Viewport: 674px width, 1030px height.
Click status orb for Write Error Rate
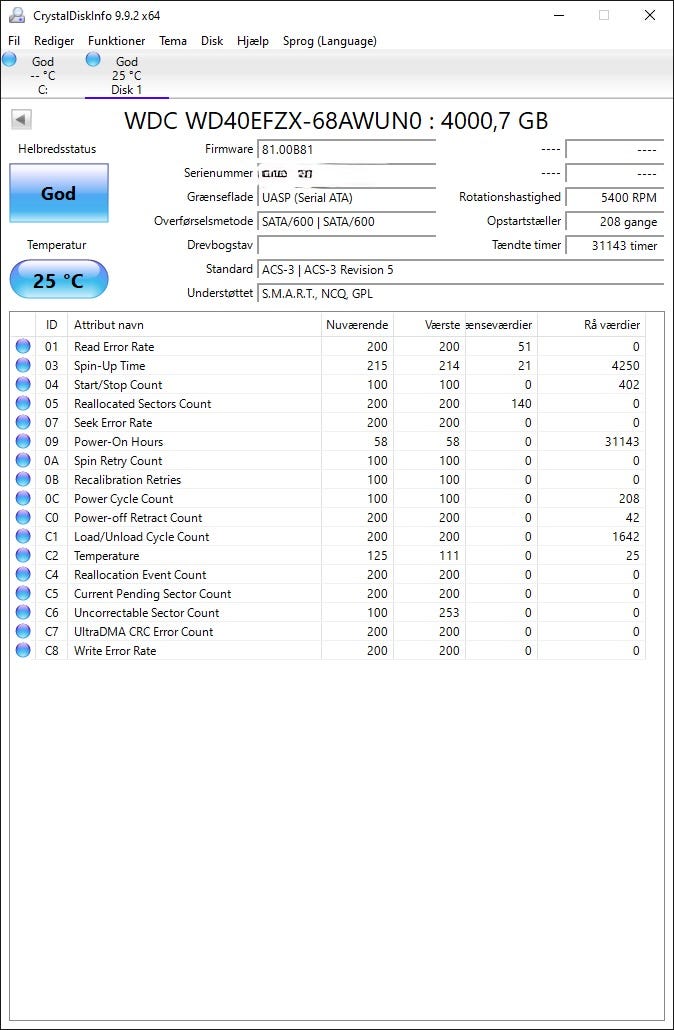(x=23, y=650)
